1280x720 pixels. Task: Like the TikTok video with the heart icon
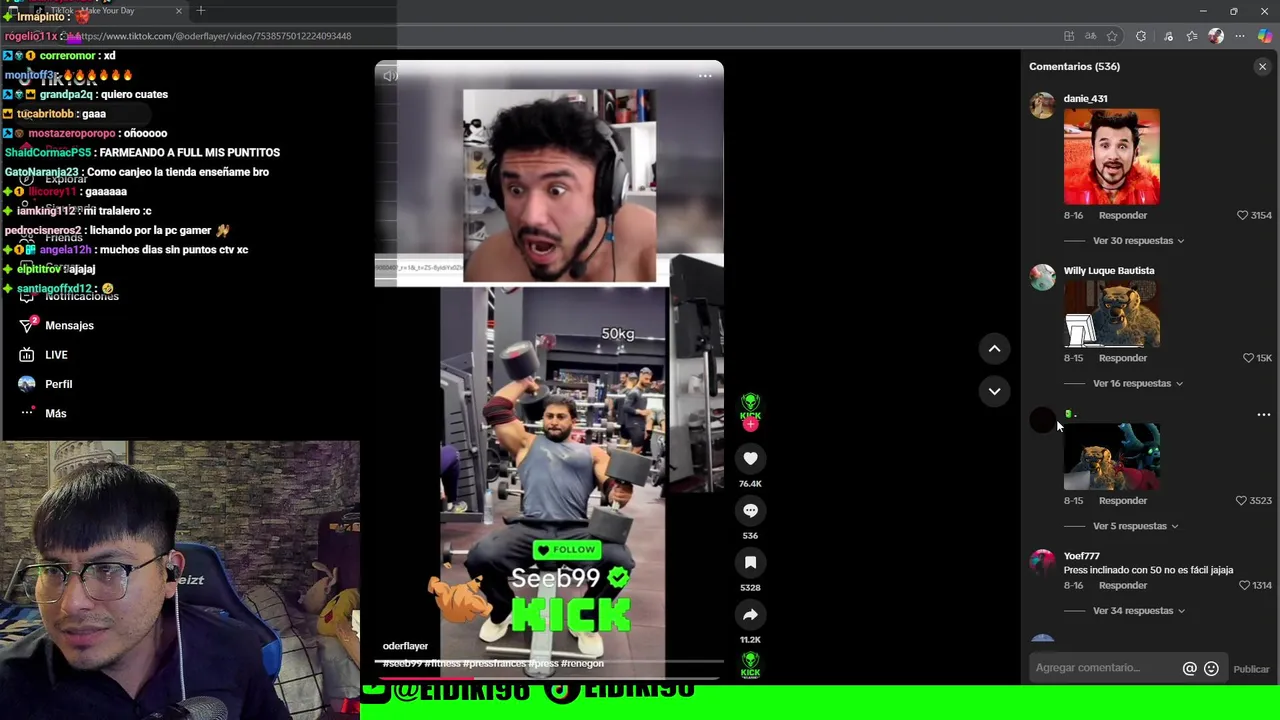[x=750, y=458]
